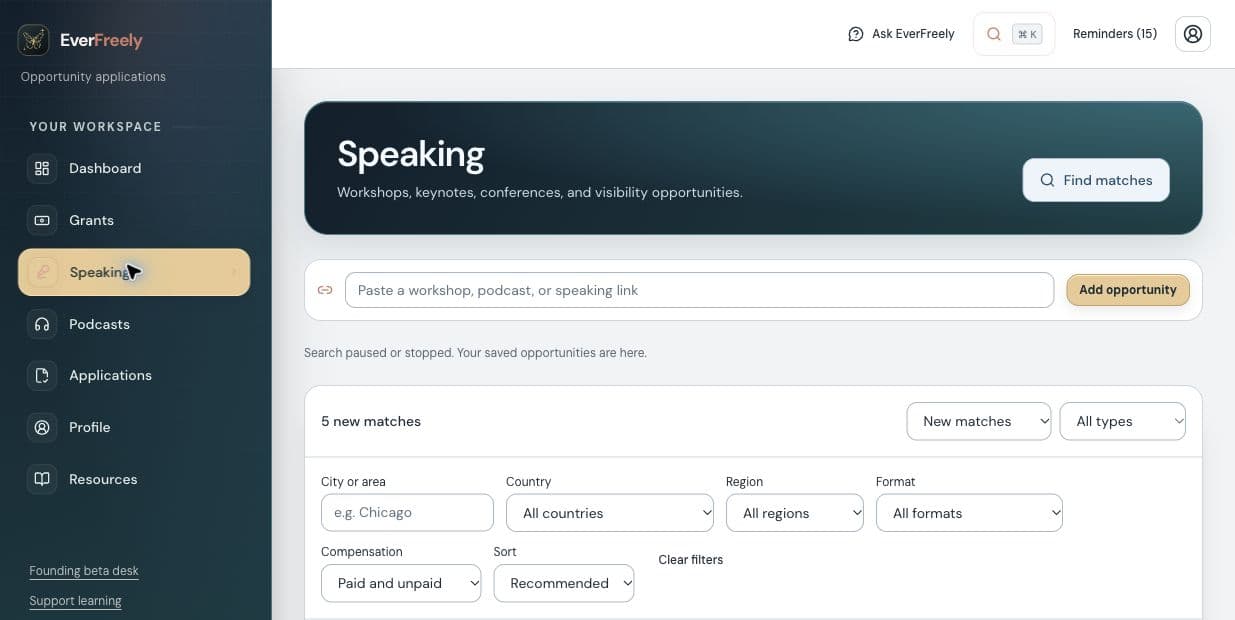
Task: Select the Grants money icon
Action: (42, 220)
